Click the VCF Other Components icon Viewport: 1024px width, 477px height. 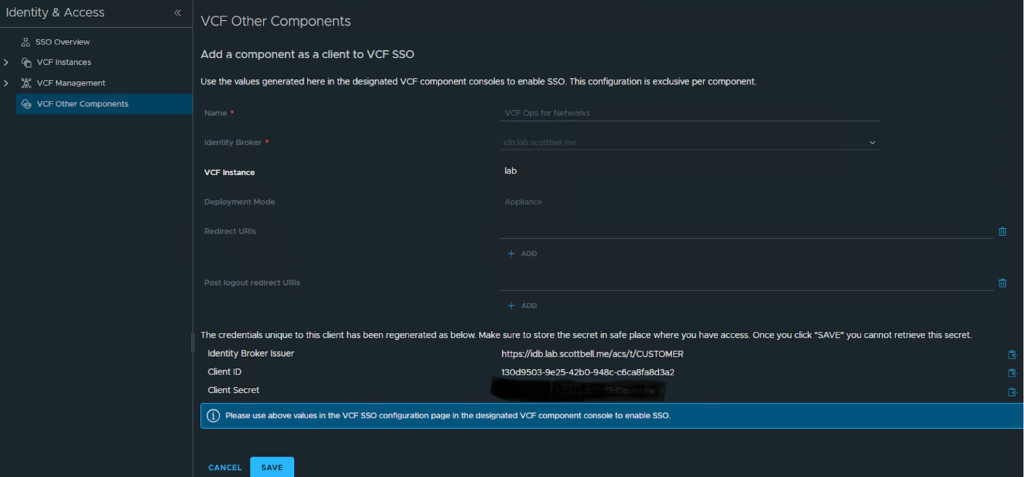coord(26,104)
